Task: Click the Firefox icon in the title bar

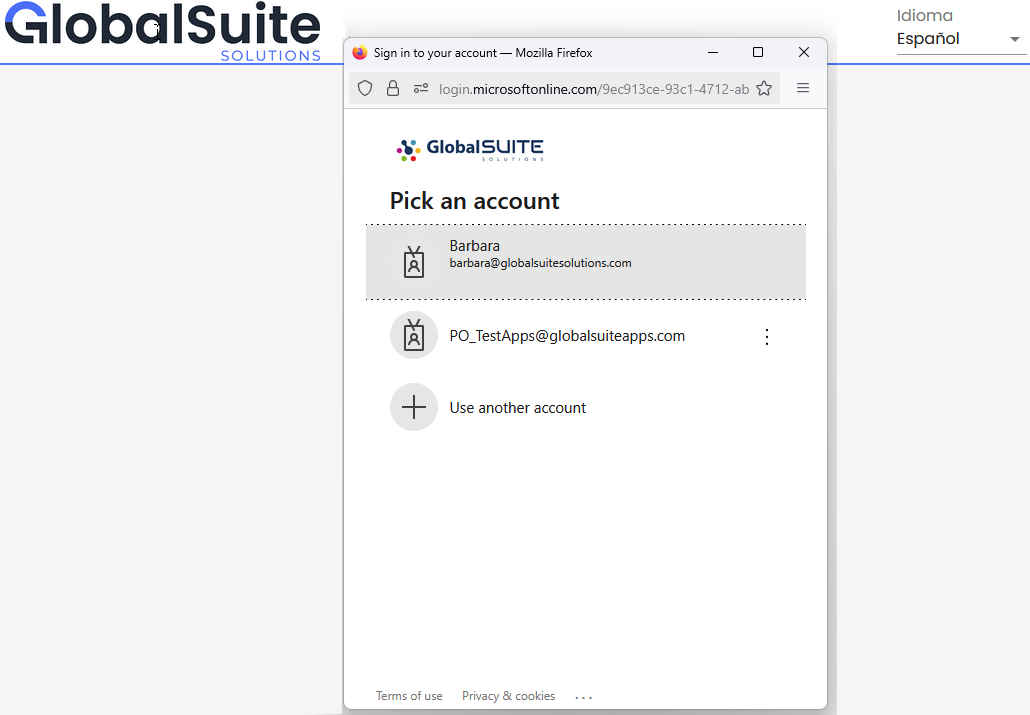Action: point(360,53)
